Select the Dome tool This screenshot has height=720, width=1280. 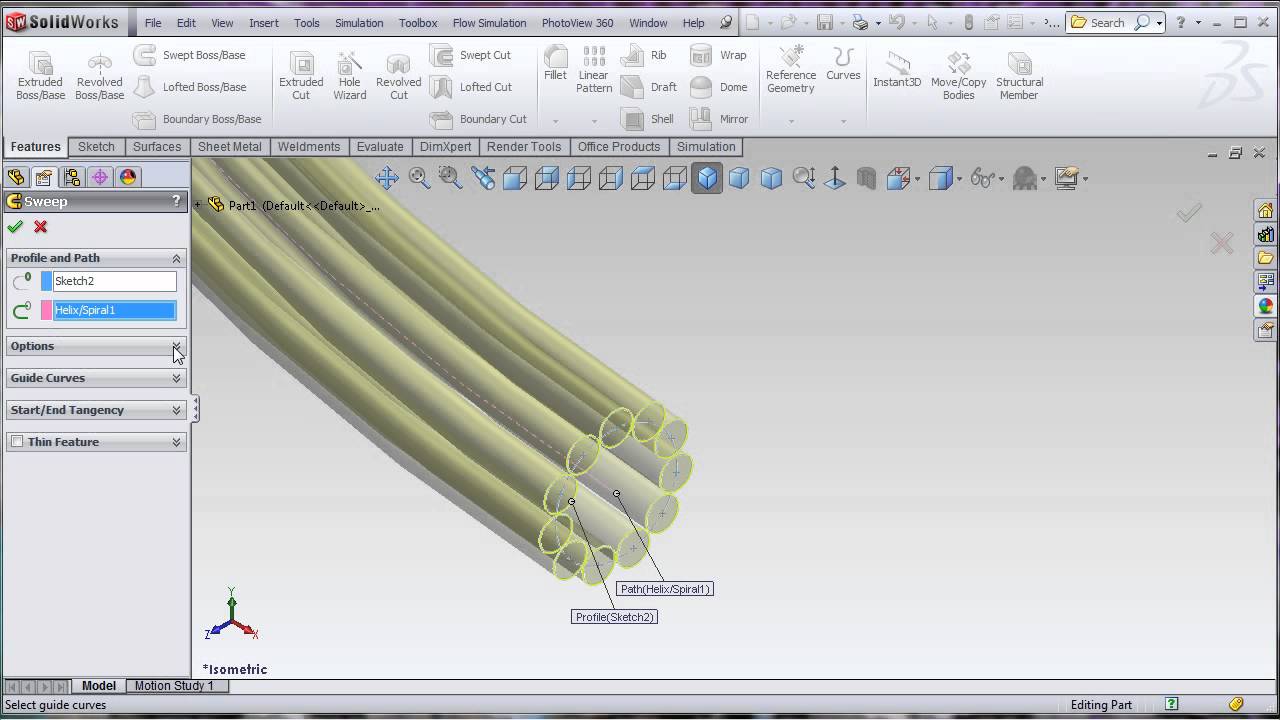pyautogui.click(x=719, y=87)
